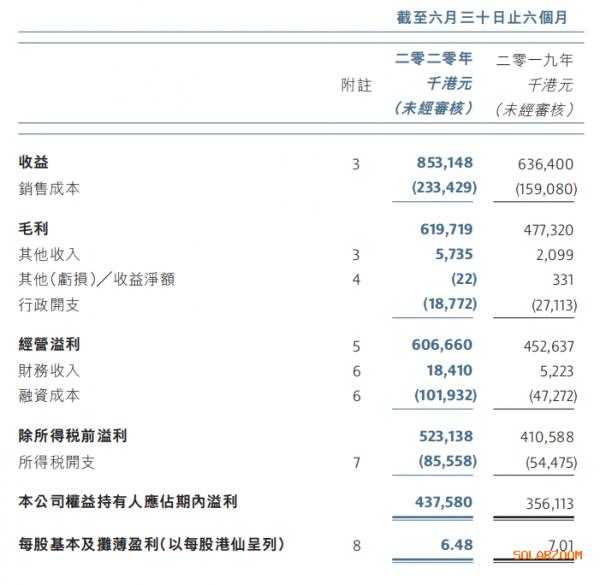Select pre-tax profit value 523,138
This screenshot has width=600, height=585.
(x=446, y=436)
